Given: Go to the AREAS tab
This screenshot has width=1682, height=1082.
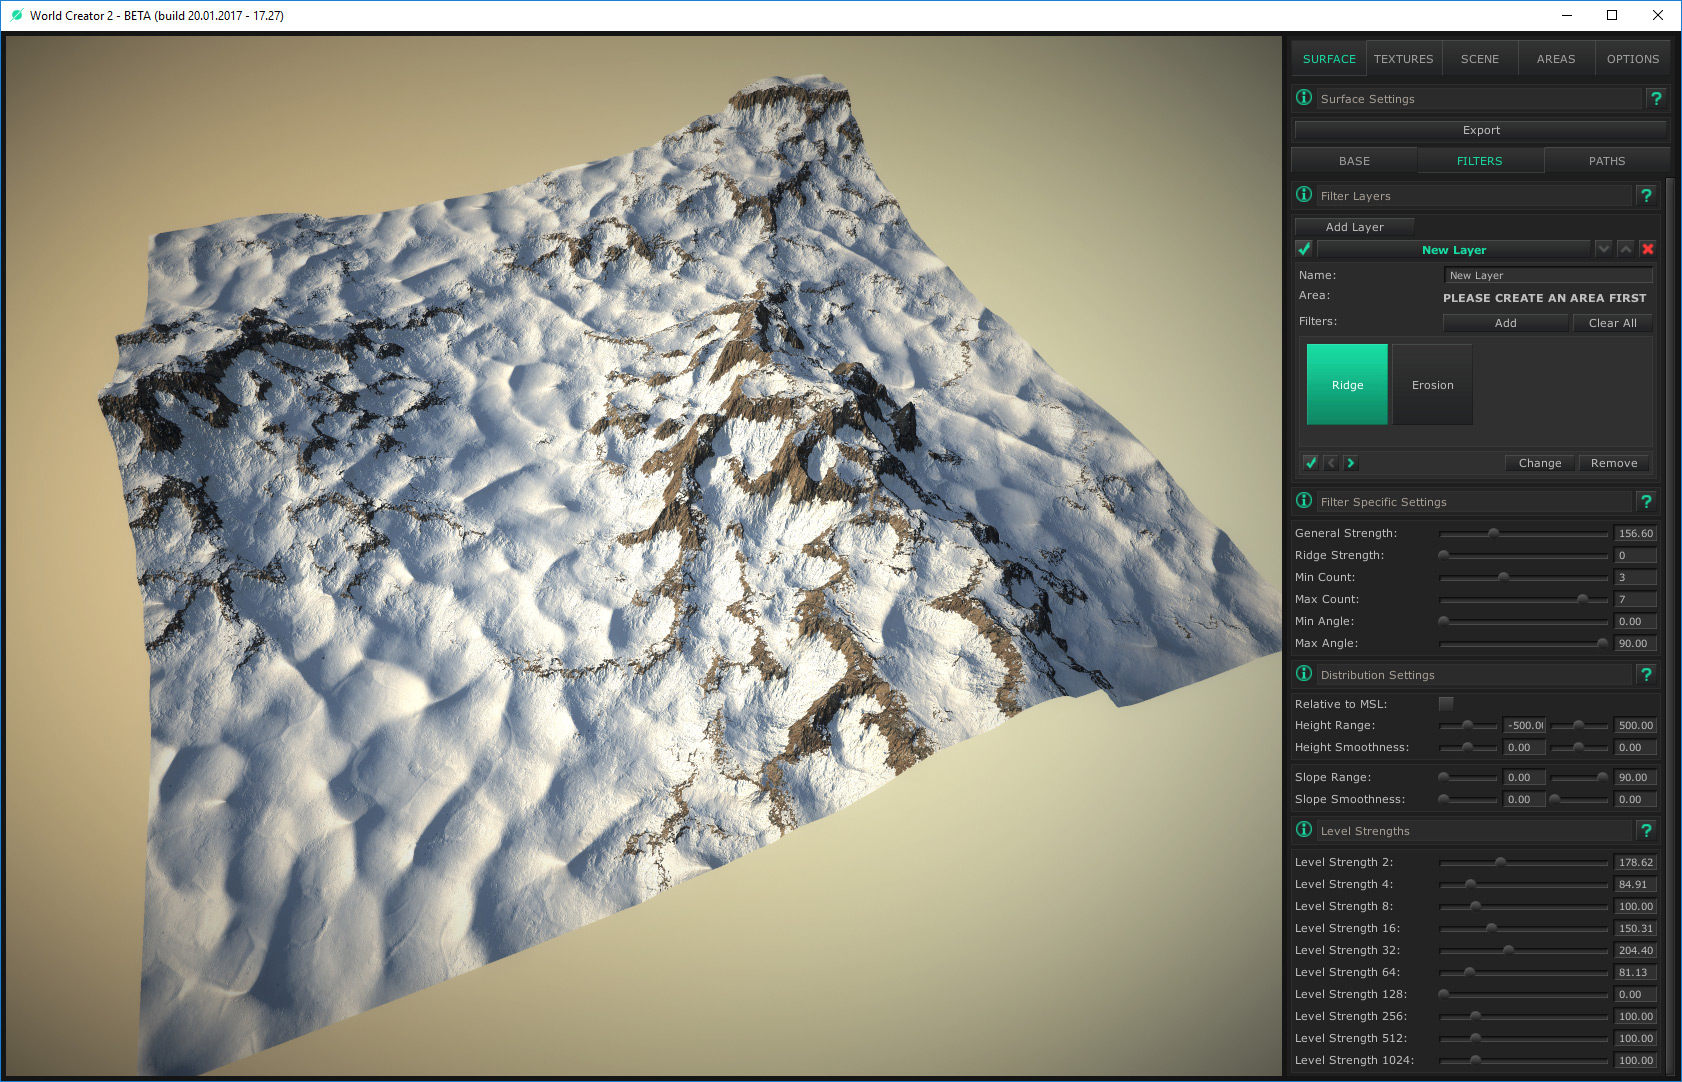Looking at the screenshot, I should 1556,59.
